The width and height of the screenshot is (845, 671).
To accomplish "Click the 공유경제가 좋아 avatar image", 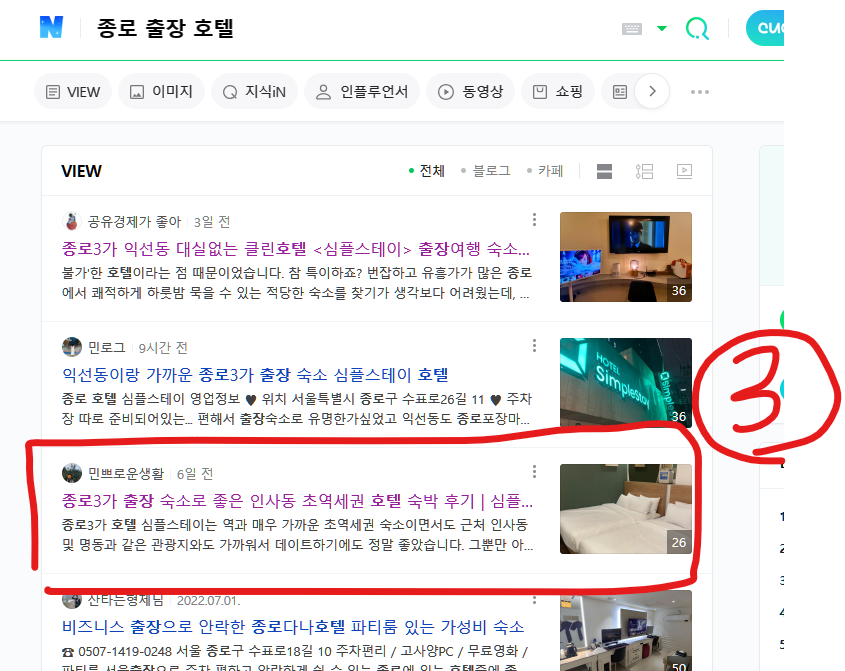I will 72,222.
